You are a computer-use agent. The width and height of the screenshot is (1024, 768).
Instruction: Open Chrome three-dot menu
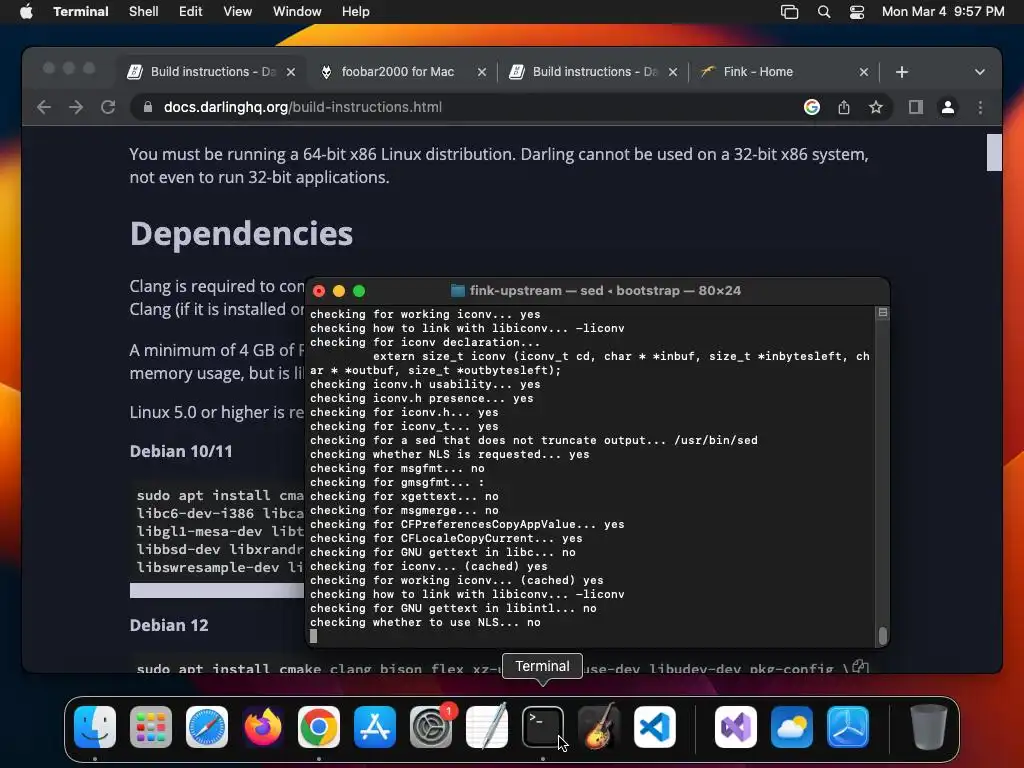click(980, 107)
